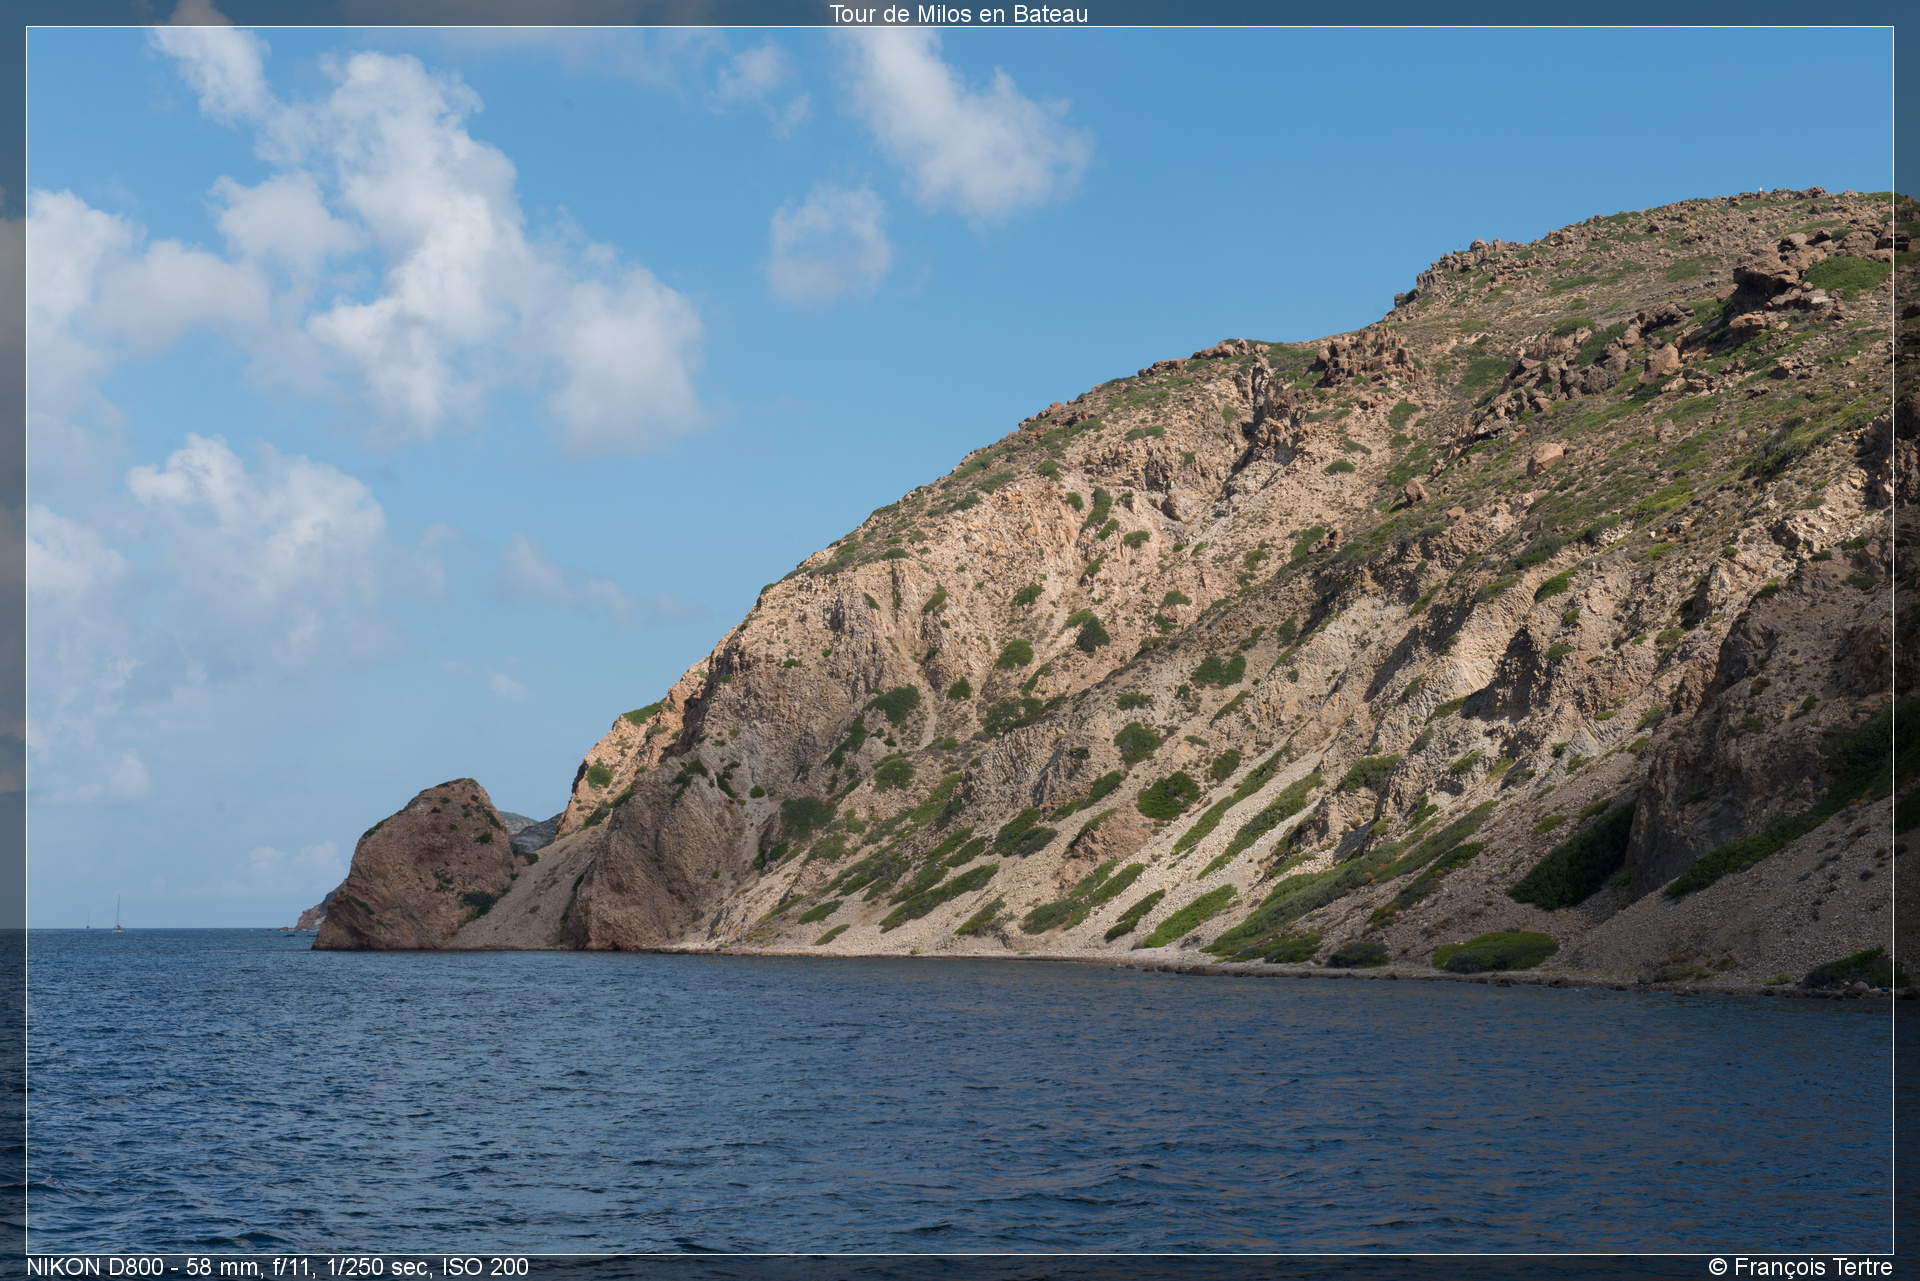Image resolution: width=1920 pixels, height=1281 pixels.
Task: Click the 'Tour de Milos en Bateau' title
Action: 958,14
